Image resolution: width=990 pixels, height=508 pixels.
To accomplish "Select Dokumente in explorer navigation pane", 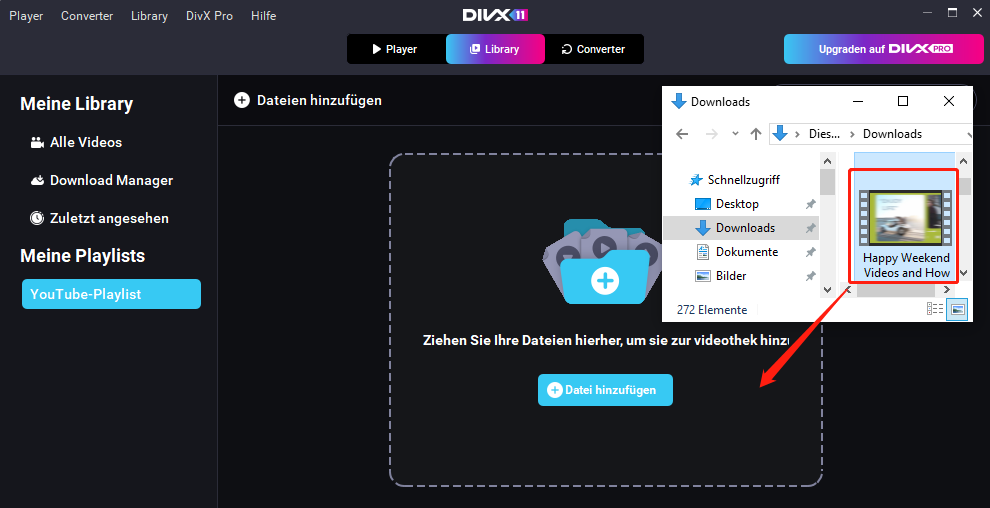I will tap(746, 252).
